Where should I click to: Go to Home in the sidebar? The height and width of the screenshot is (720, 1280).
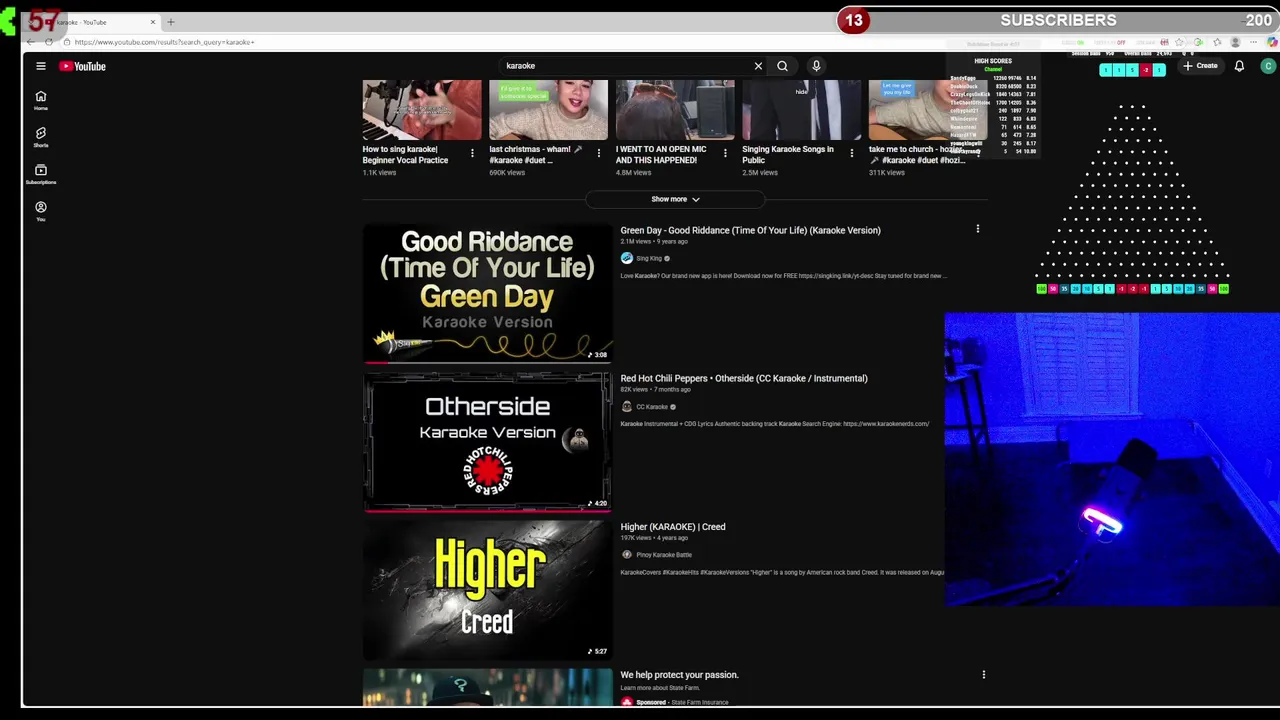pyautogui.click(x=41, y=100)
